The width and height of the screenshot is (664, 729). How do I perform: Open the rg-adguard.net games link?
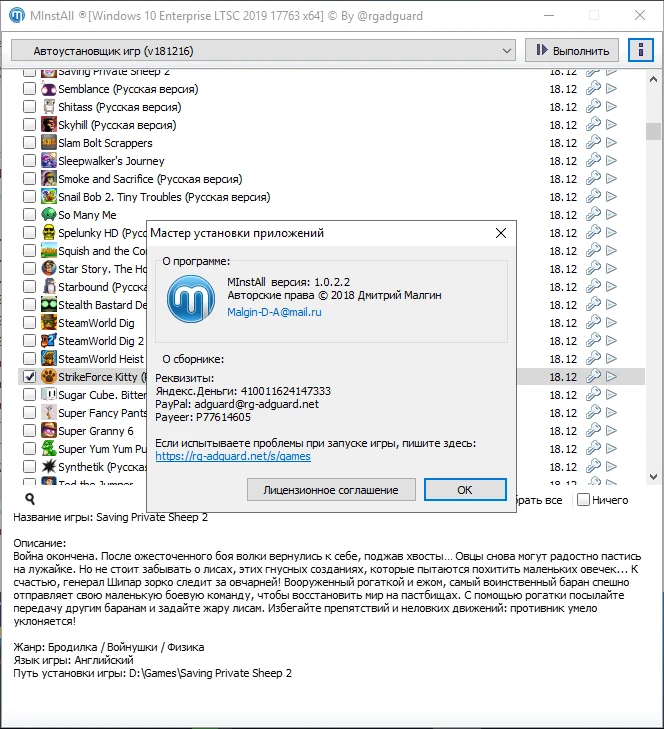pos(232,456)
